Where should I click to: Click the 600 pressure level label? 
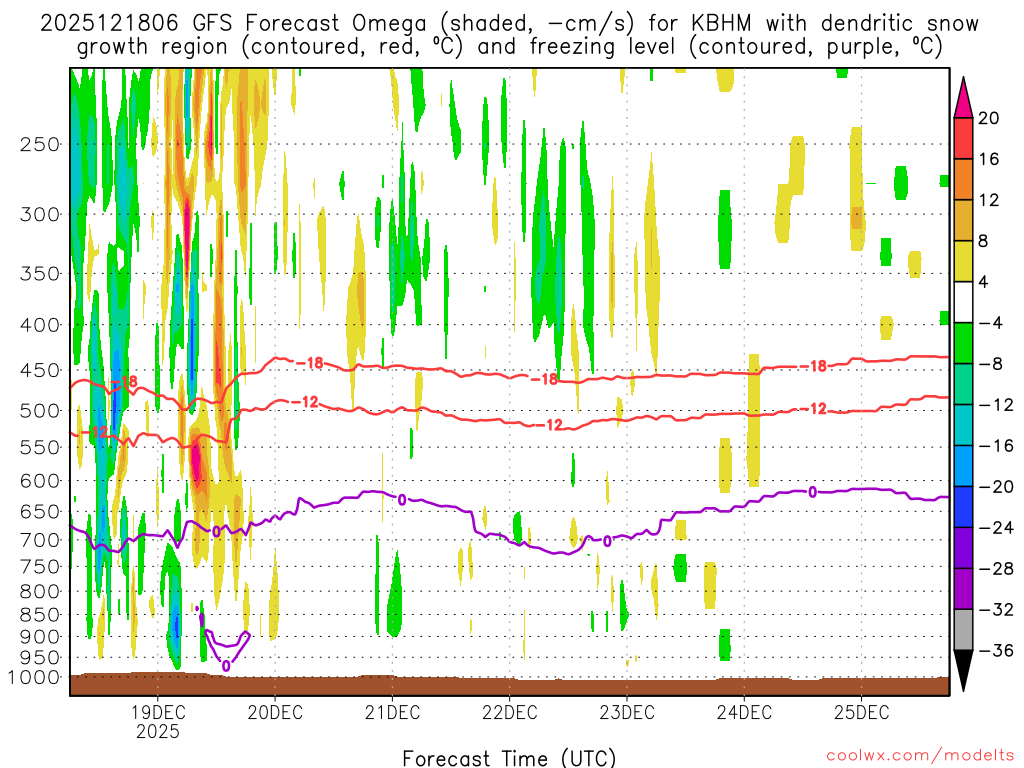(40, 481)
